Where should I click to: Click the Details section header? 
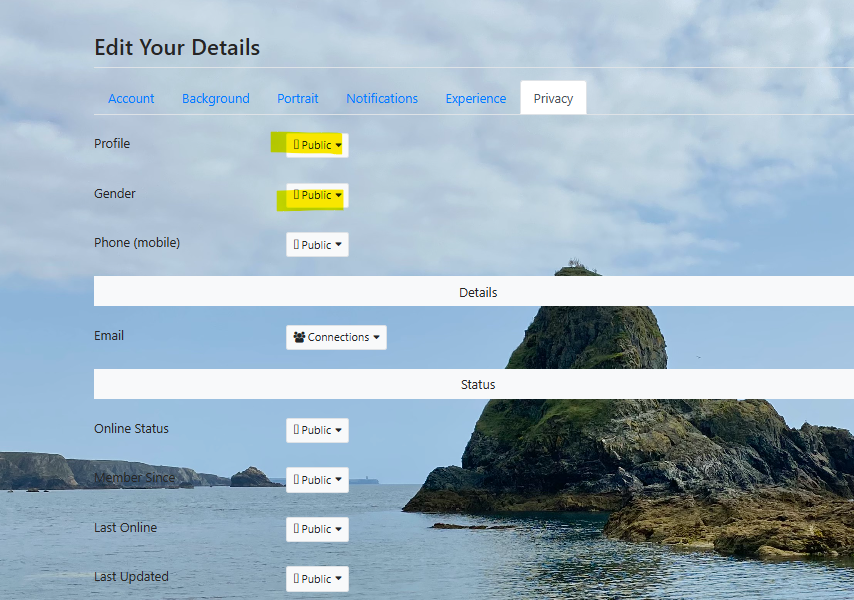pos(474,292)
